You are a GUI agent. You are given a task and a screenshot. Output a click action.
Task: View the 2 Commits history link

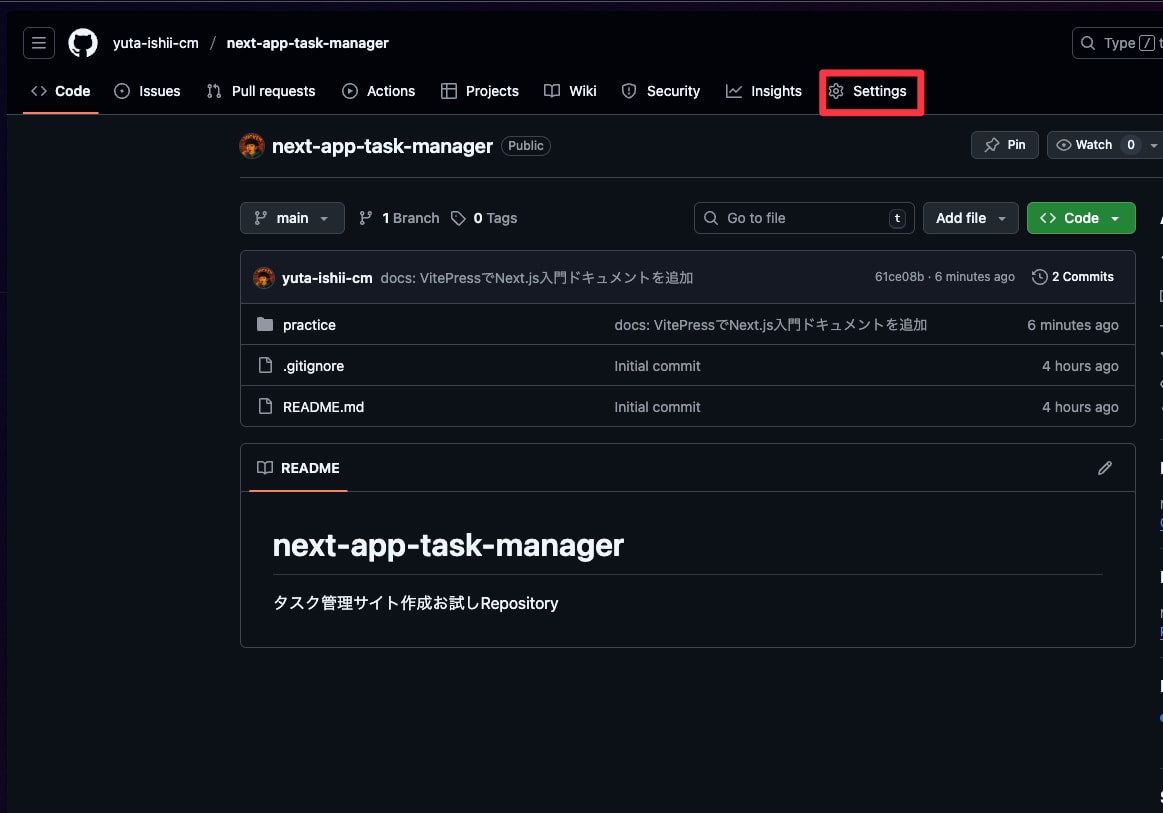click(1073, 277)
